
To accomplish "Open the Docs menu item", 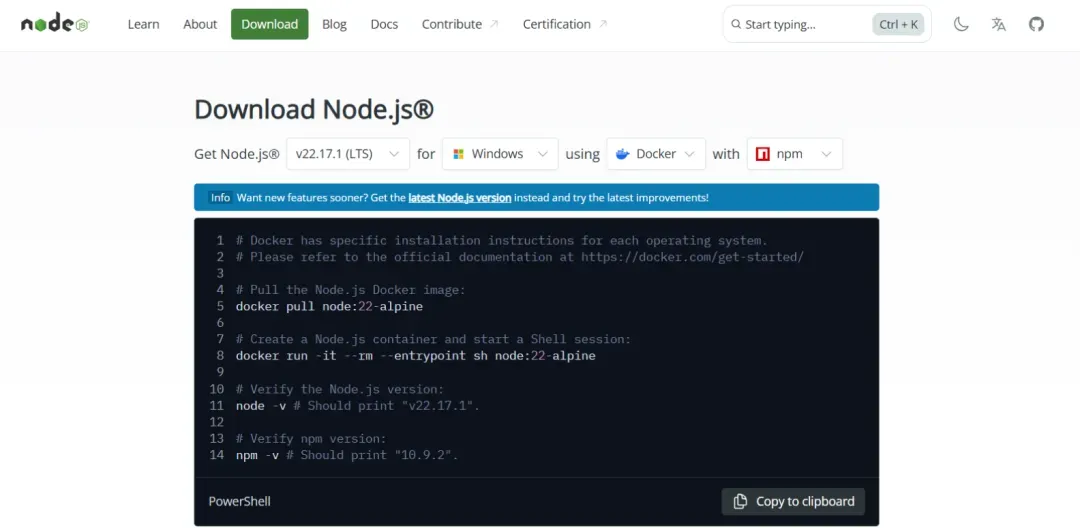I will tap(384, 24).
